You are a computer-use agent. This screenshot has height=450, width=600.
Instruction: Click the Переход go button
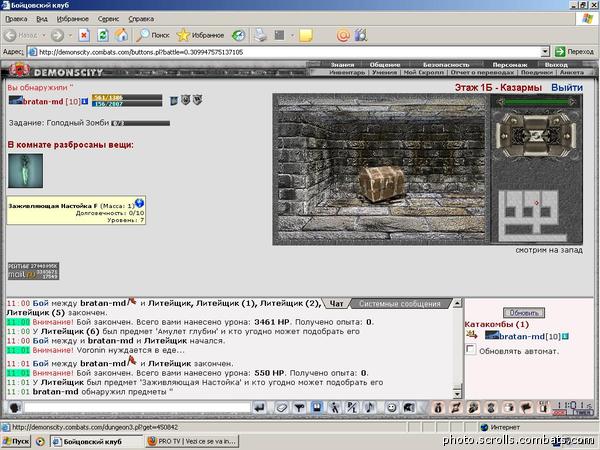[574, 52]
